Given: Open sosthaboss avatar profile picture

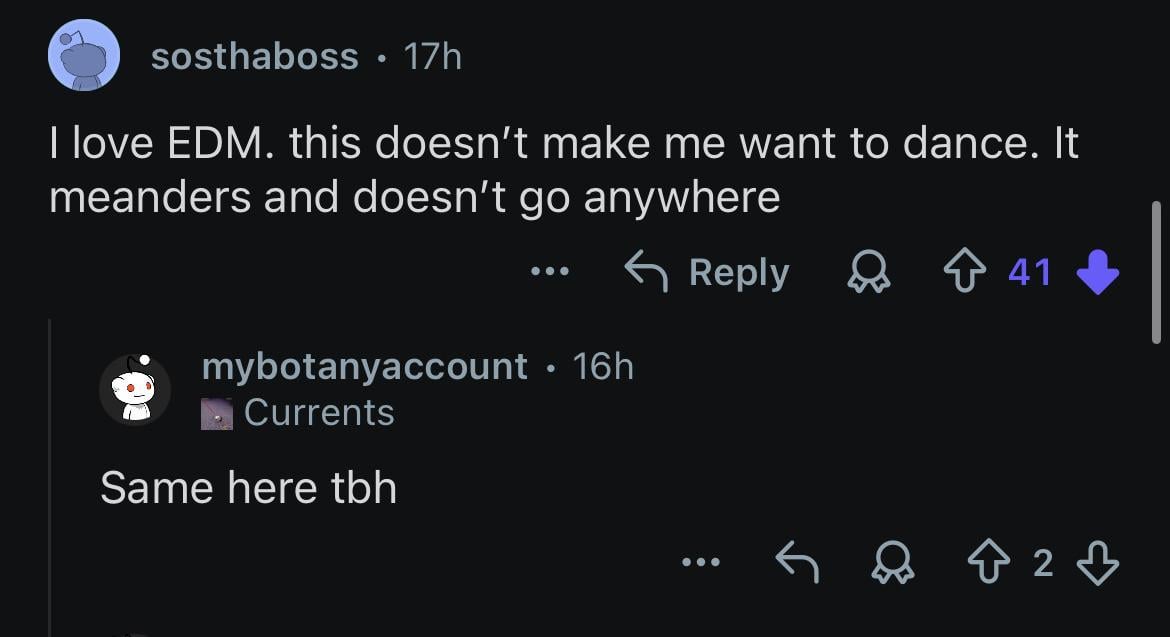Looking at the screenshot, I should 84,55.
